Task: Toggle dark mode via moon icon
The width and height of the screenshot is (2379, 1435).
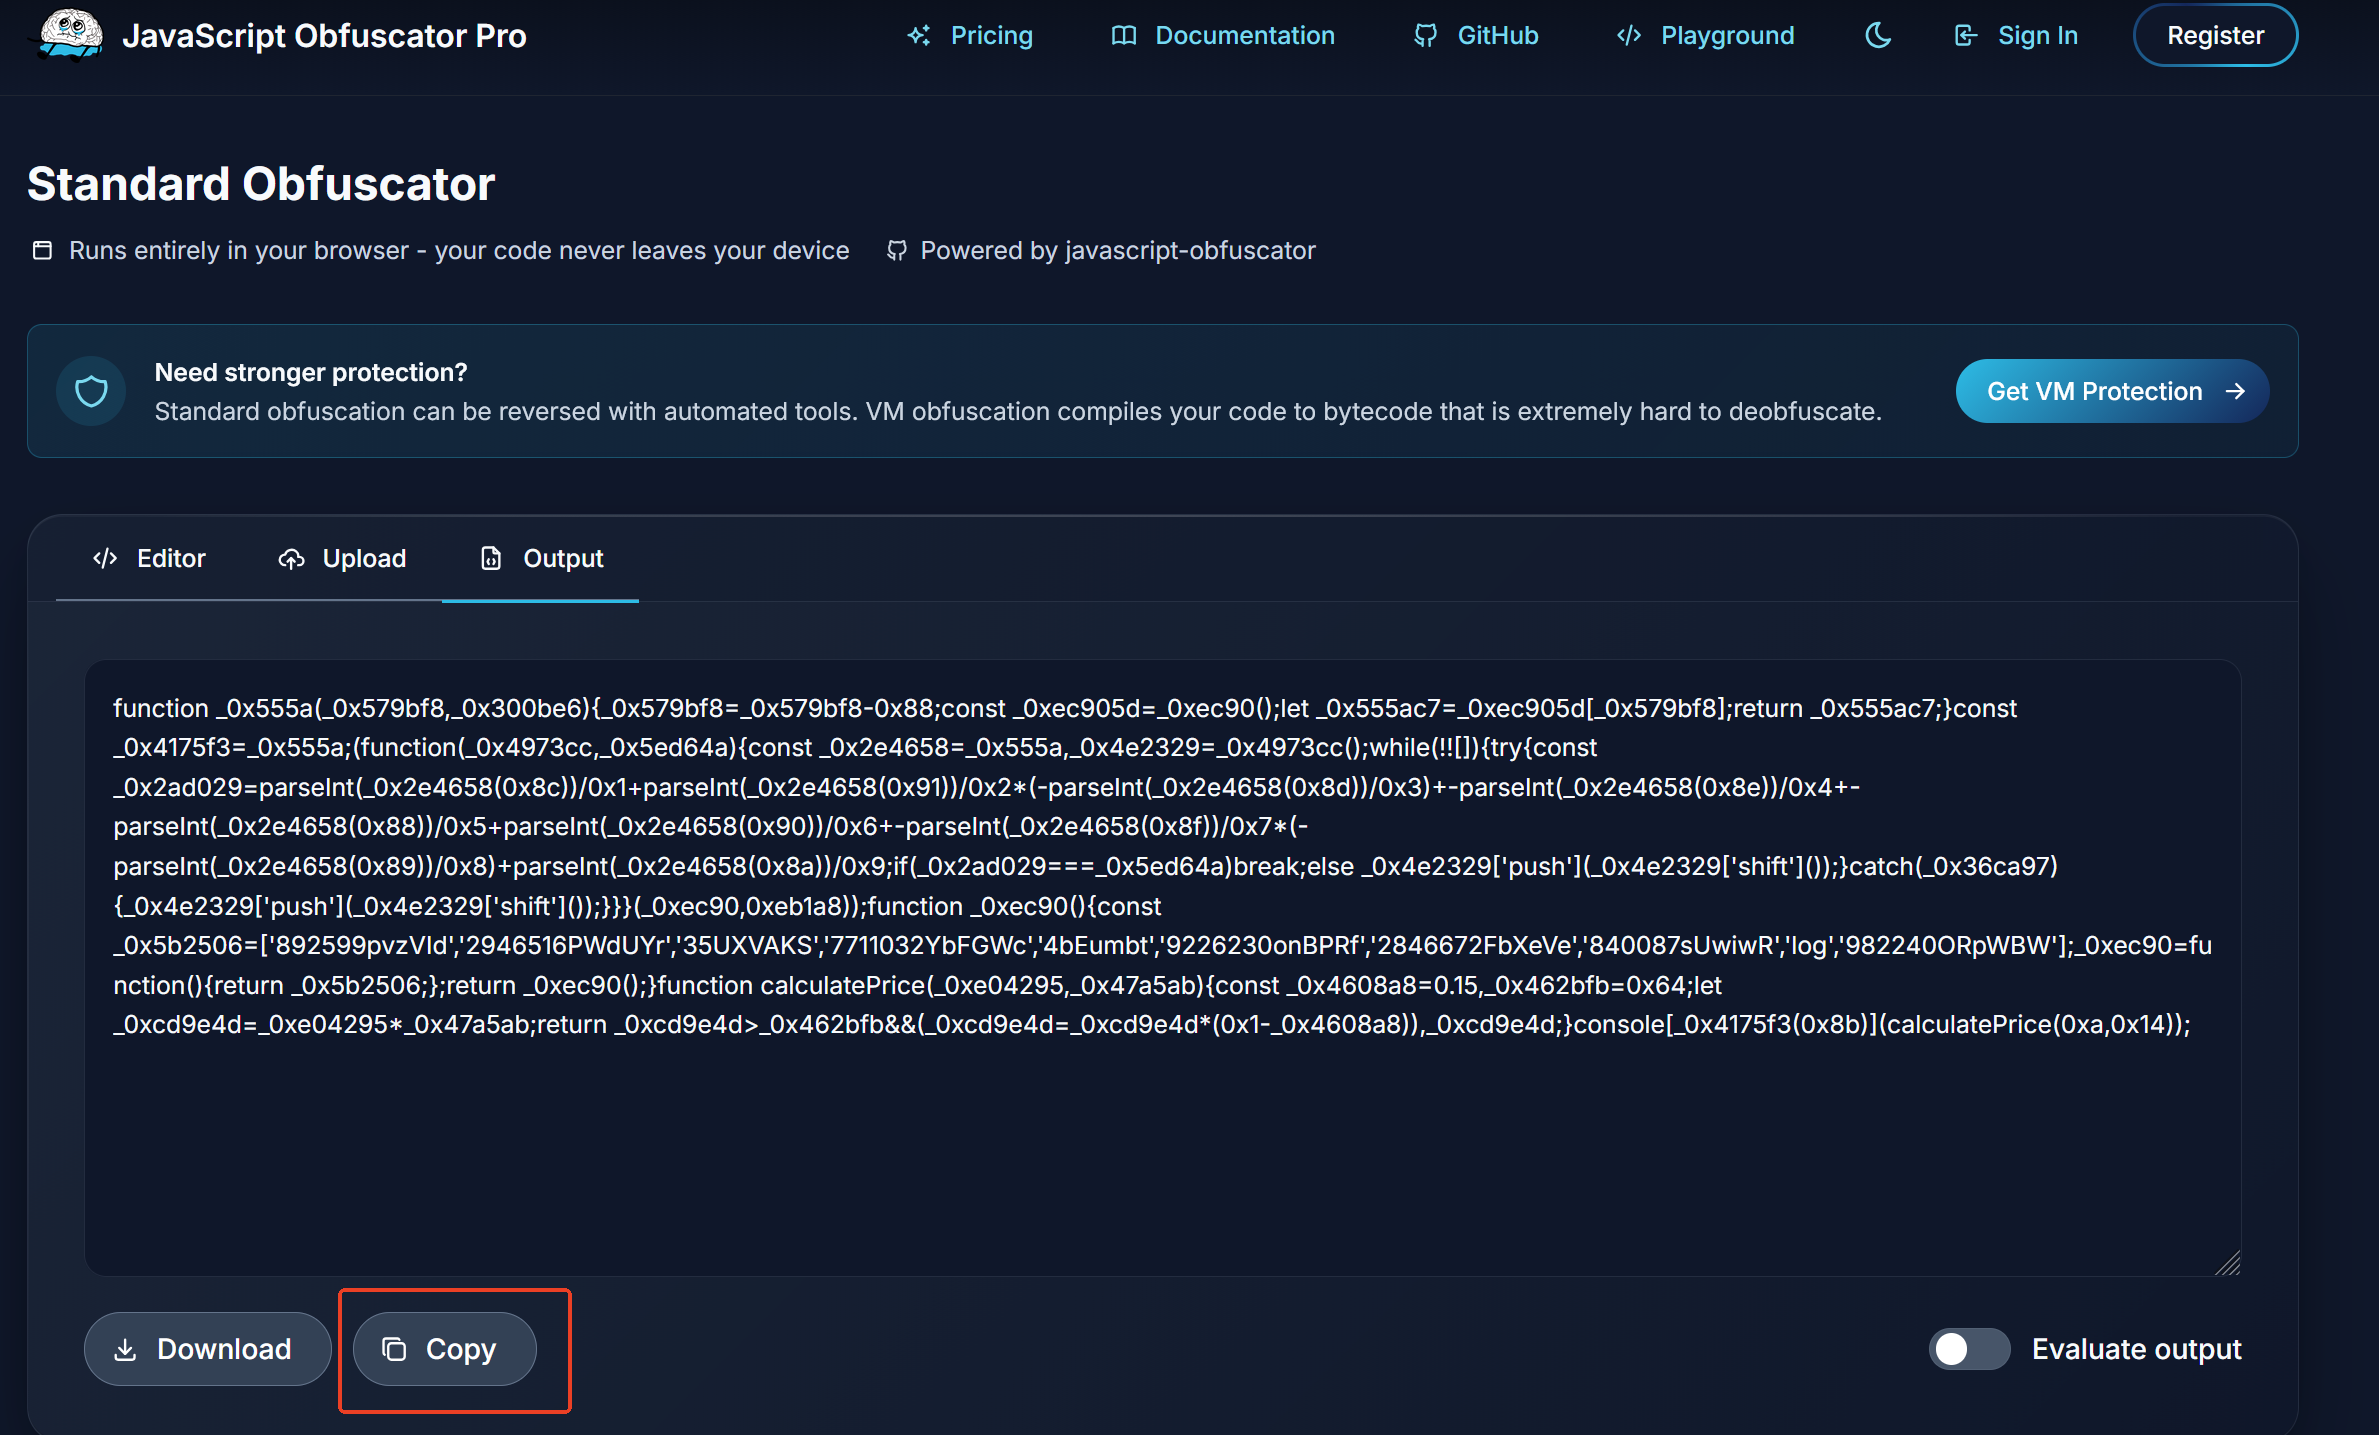Action: pos(1878,35)
